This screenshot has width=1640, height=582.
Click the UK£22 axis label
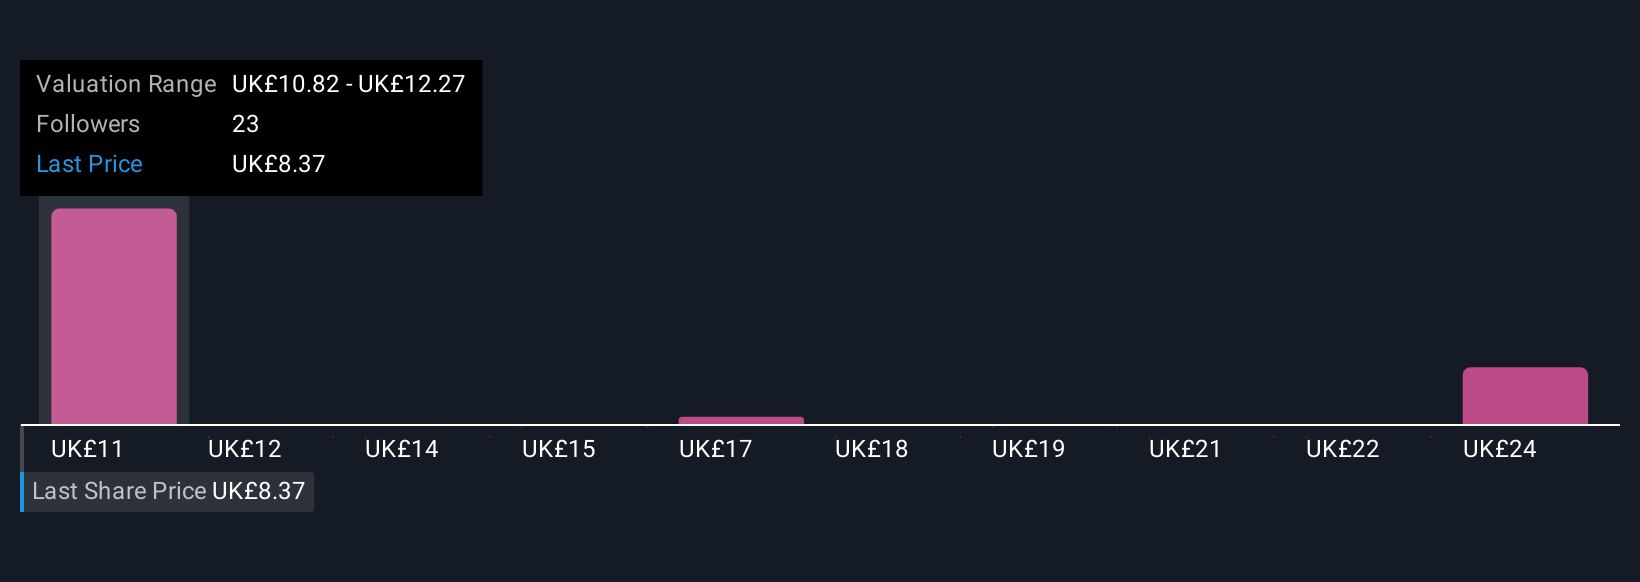(1342, 449)
